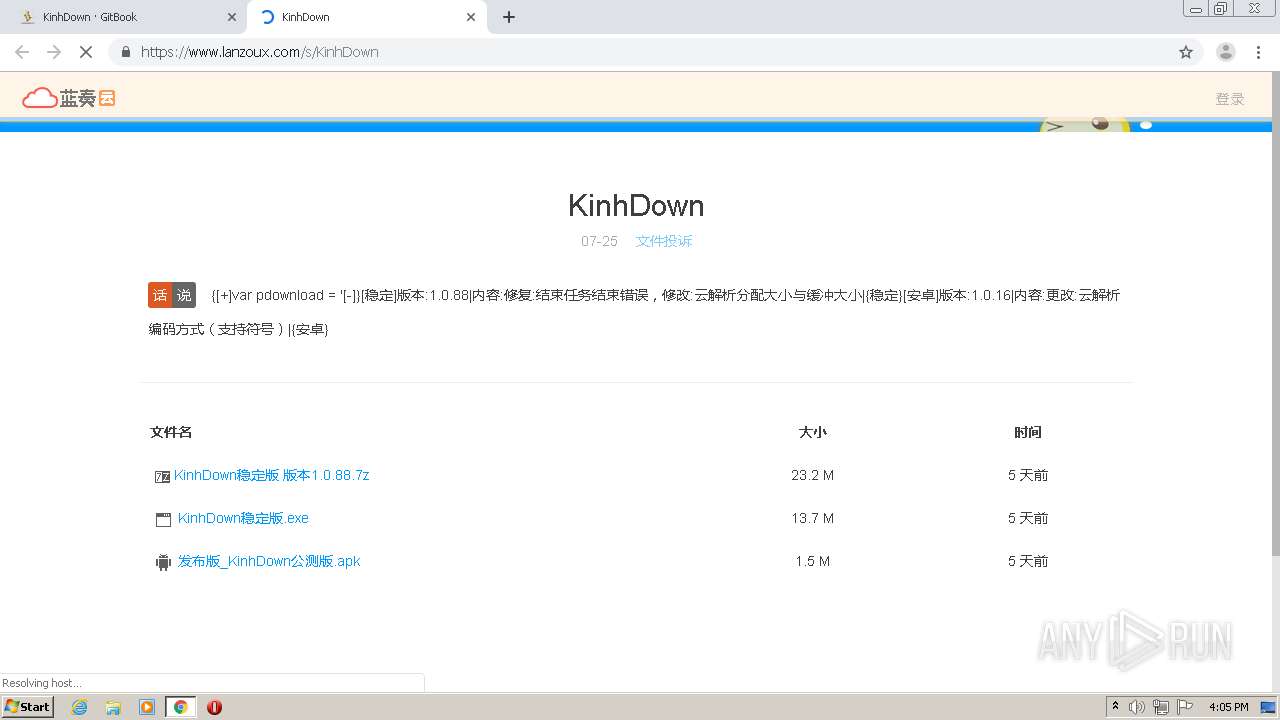Click the Lanzou cloud logo
The width and height of the screenshot is (1280, 720).
pyautogui.click(x=69, y=98)
